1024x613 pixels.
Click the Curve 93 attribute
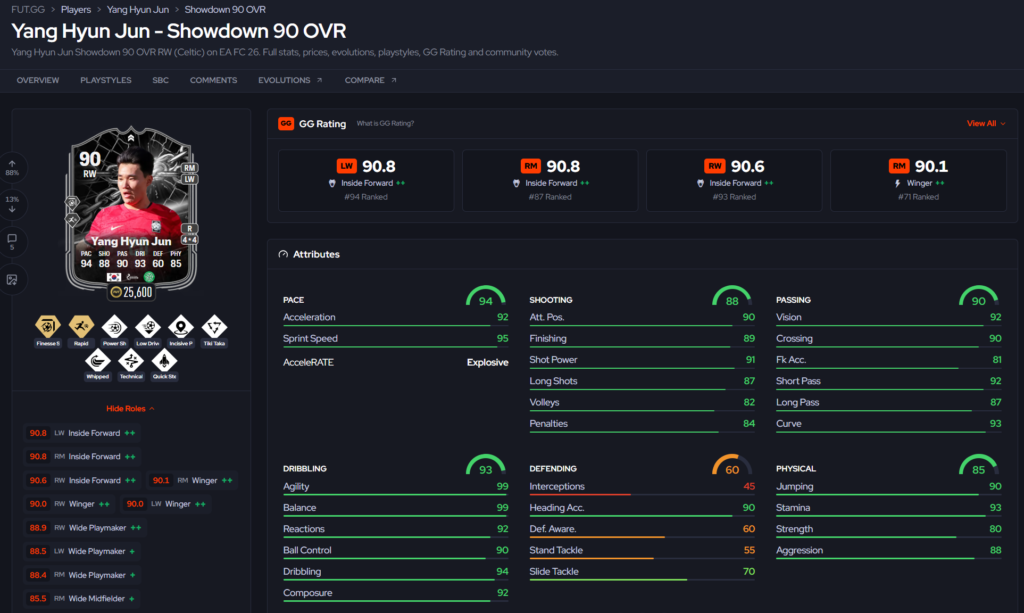pyautogui.click(x=889, y=425)
